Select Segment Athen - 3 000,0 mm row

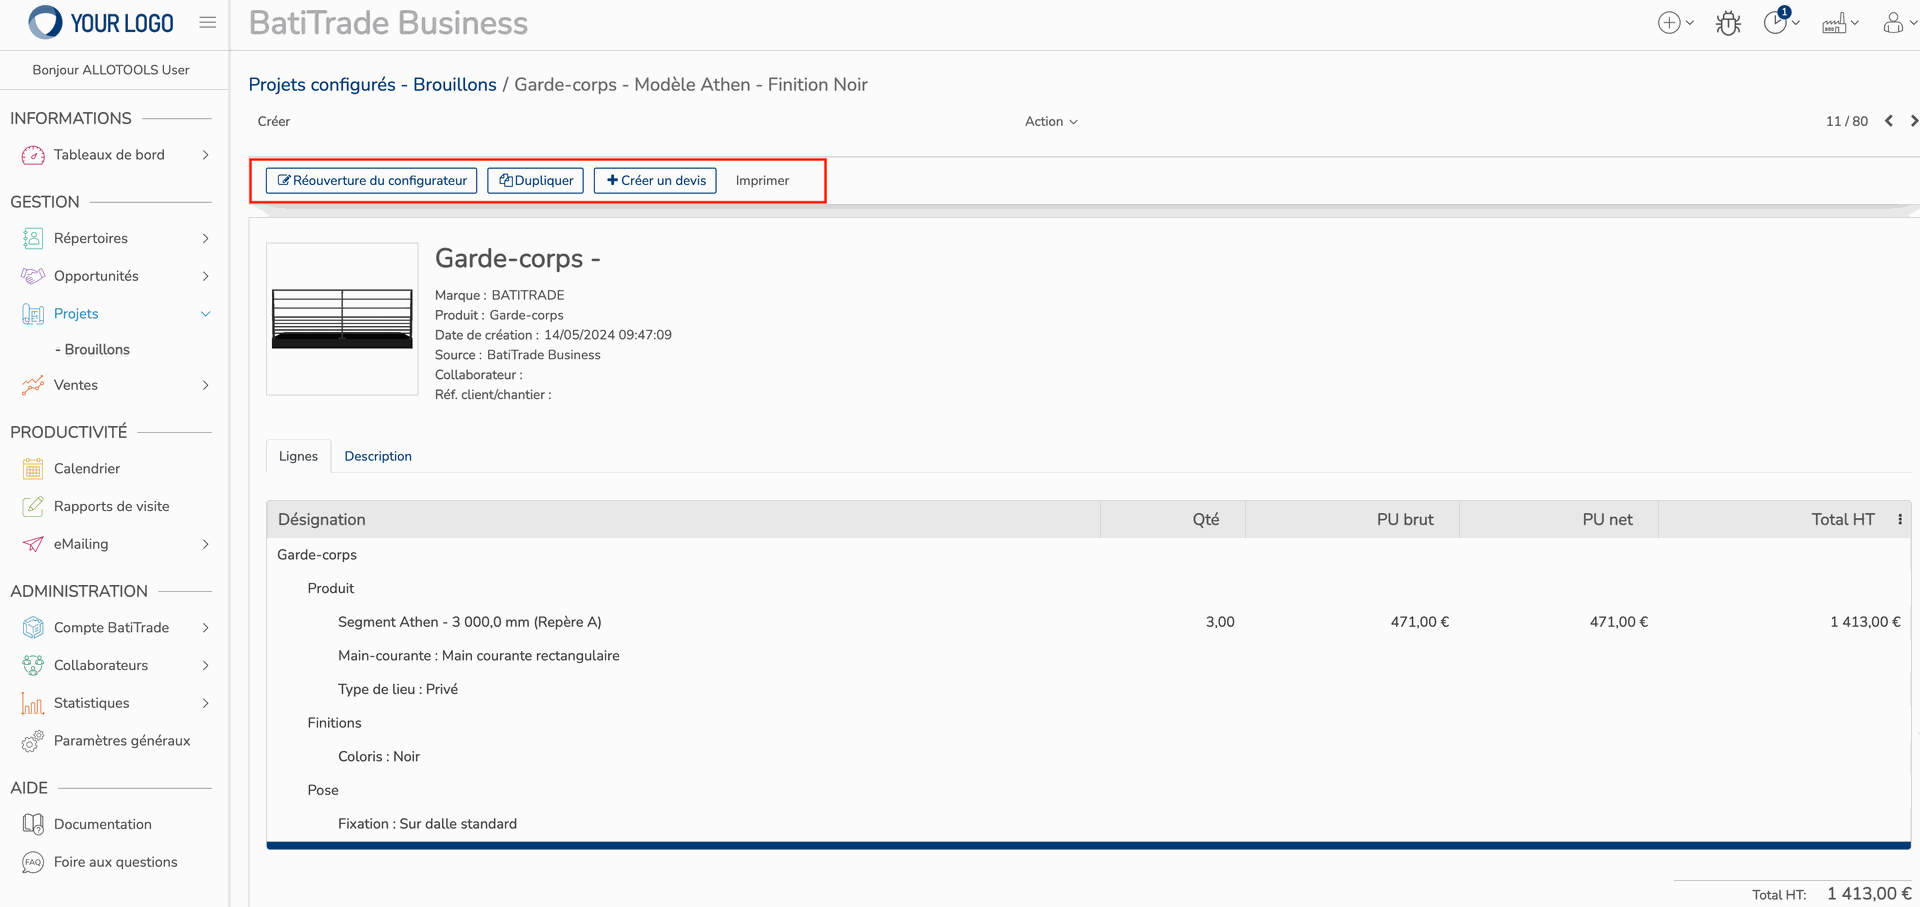[x=1089, y=622]
